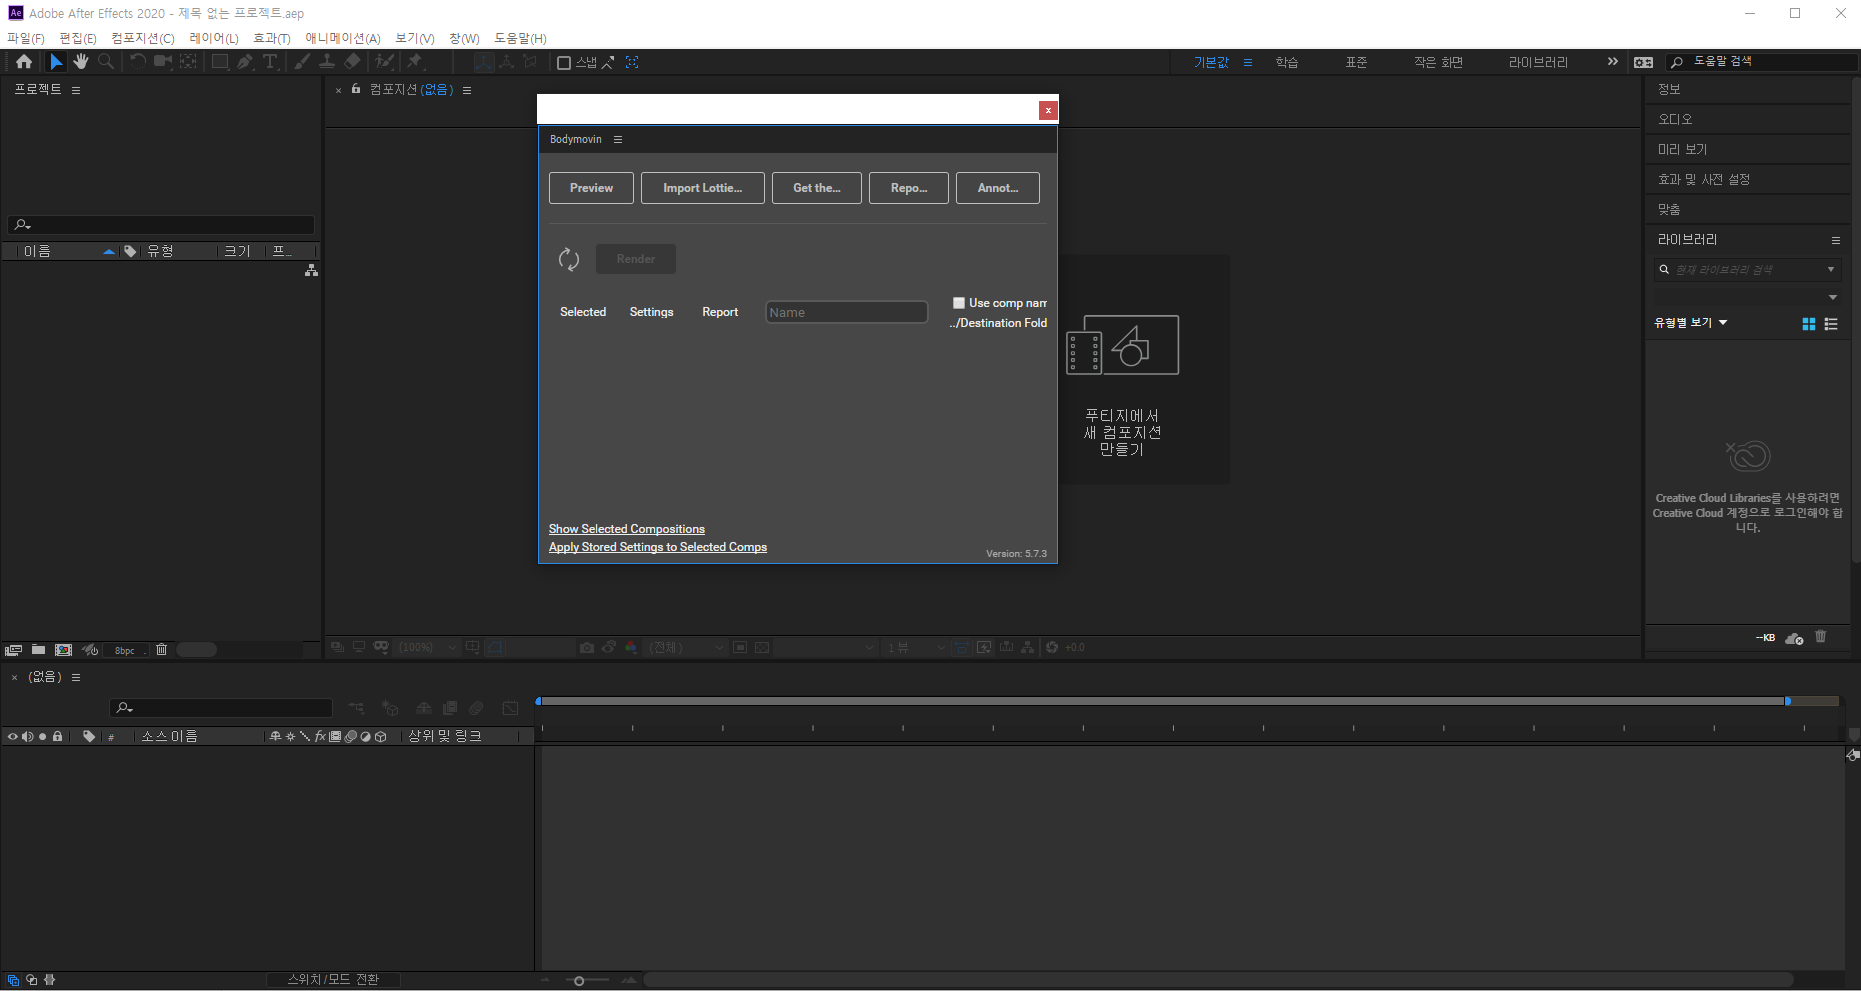
Task: Select the Eraser tool
Action: coord(352,62)
